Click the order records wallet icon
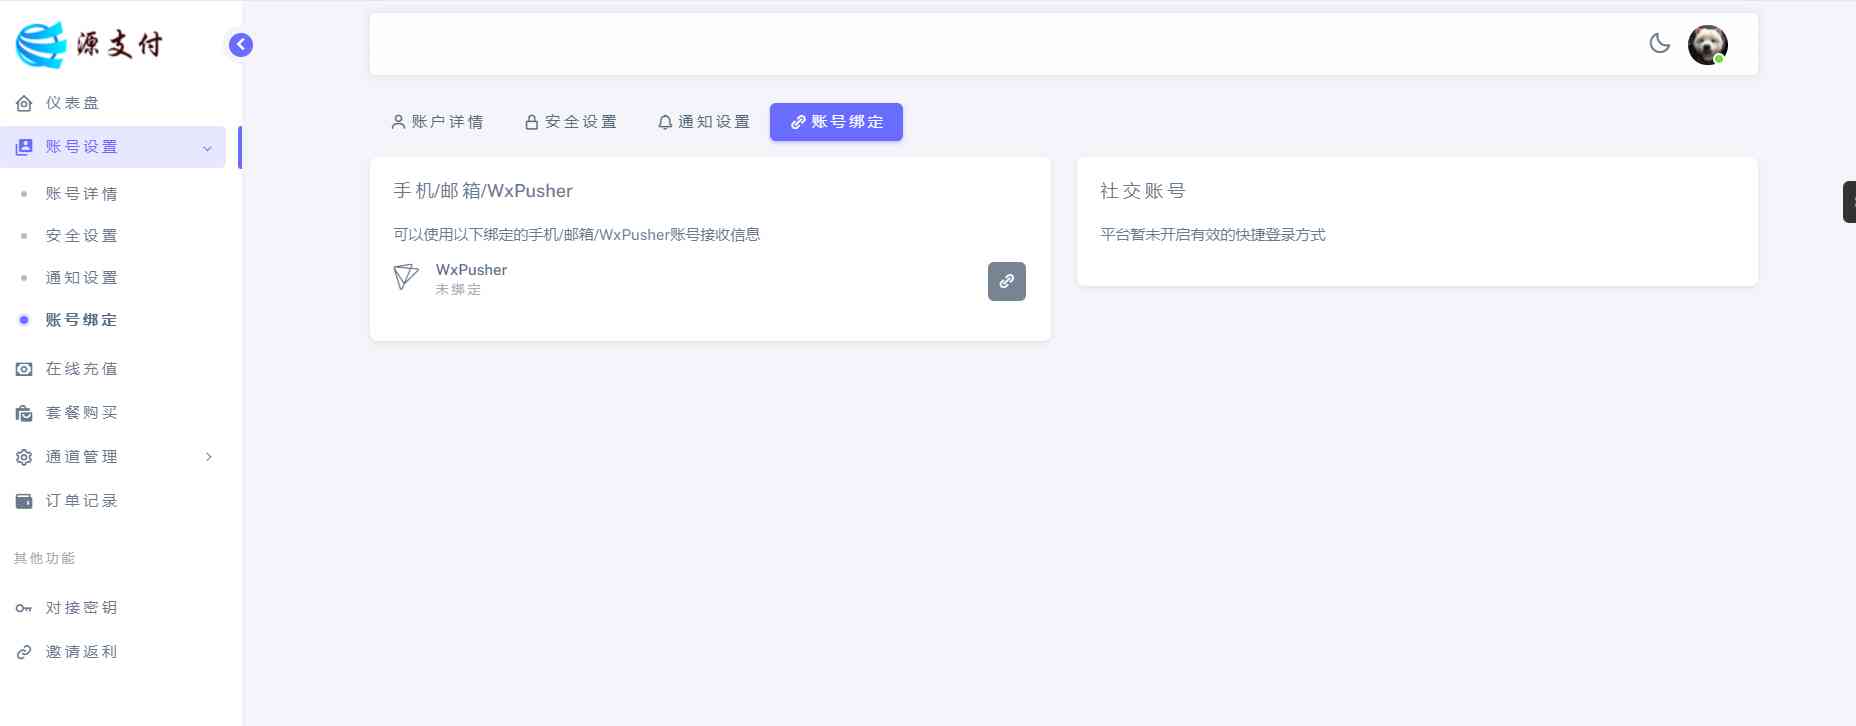The image size is (1856, 726). [24, 501]
